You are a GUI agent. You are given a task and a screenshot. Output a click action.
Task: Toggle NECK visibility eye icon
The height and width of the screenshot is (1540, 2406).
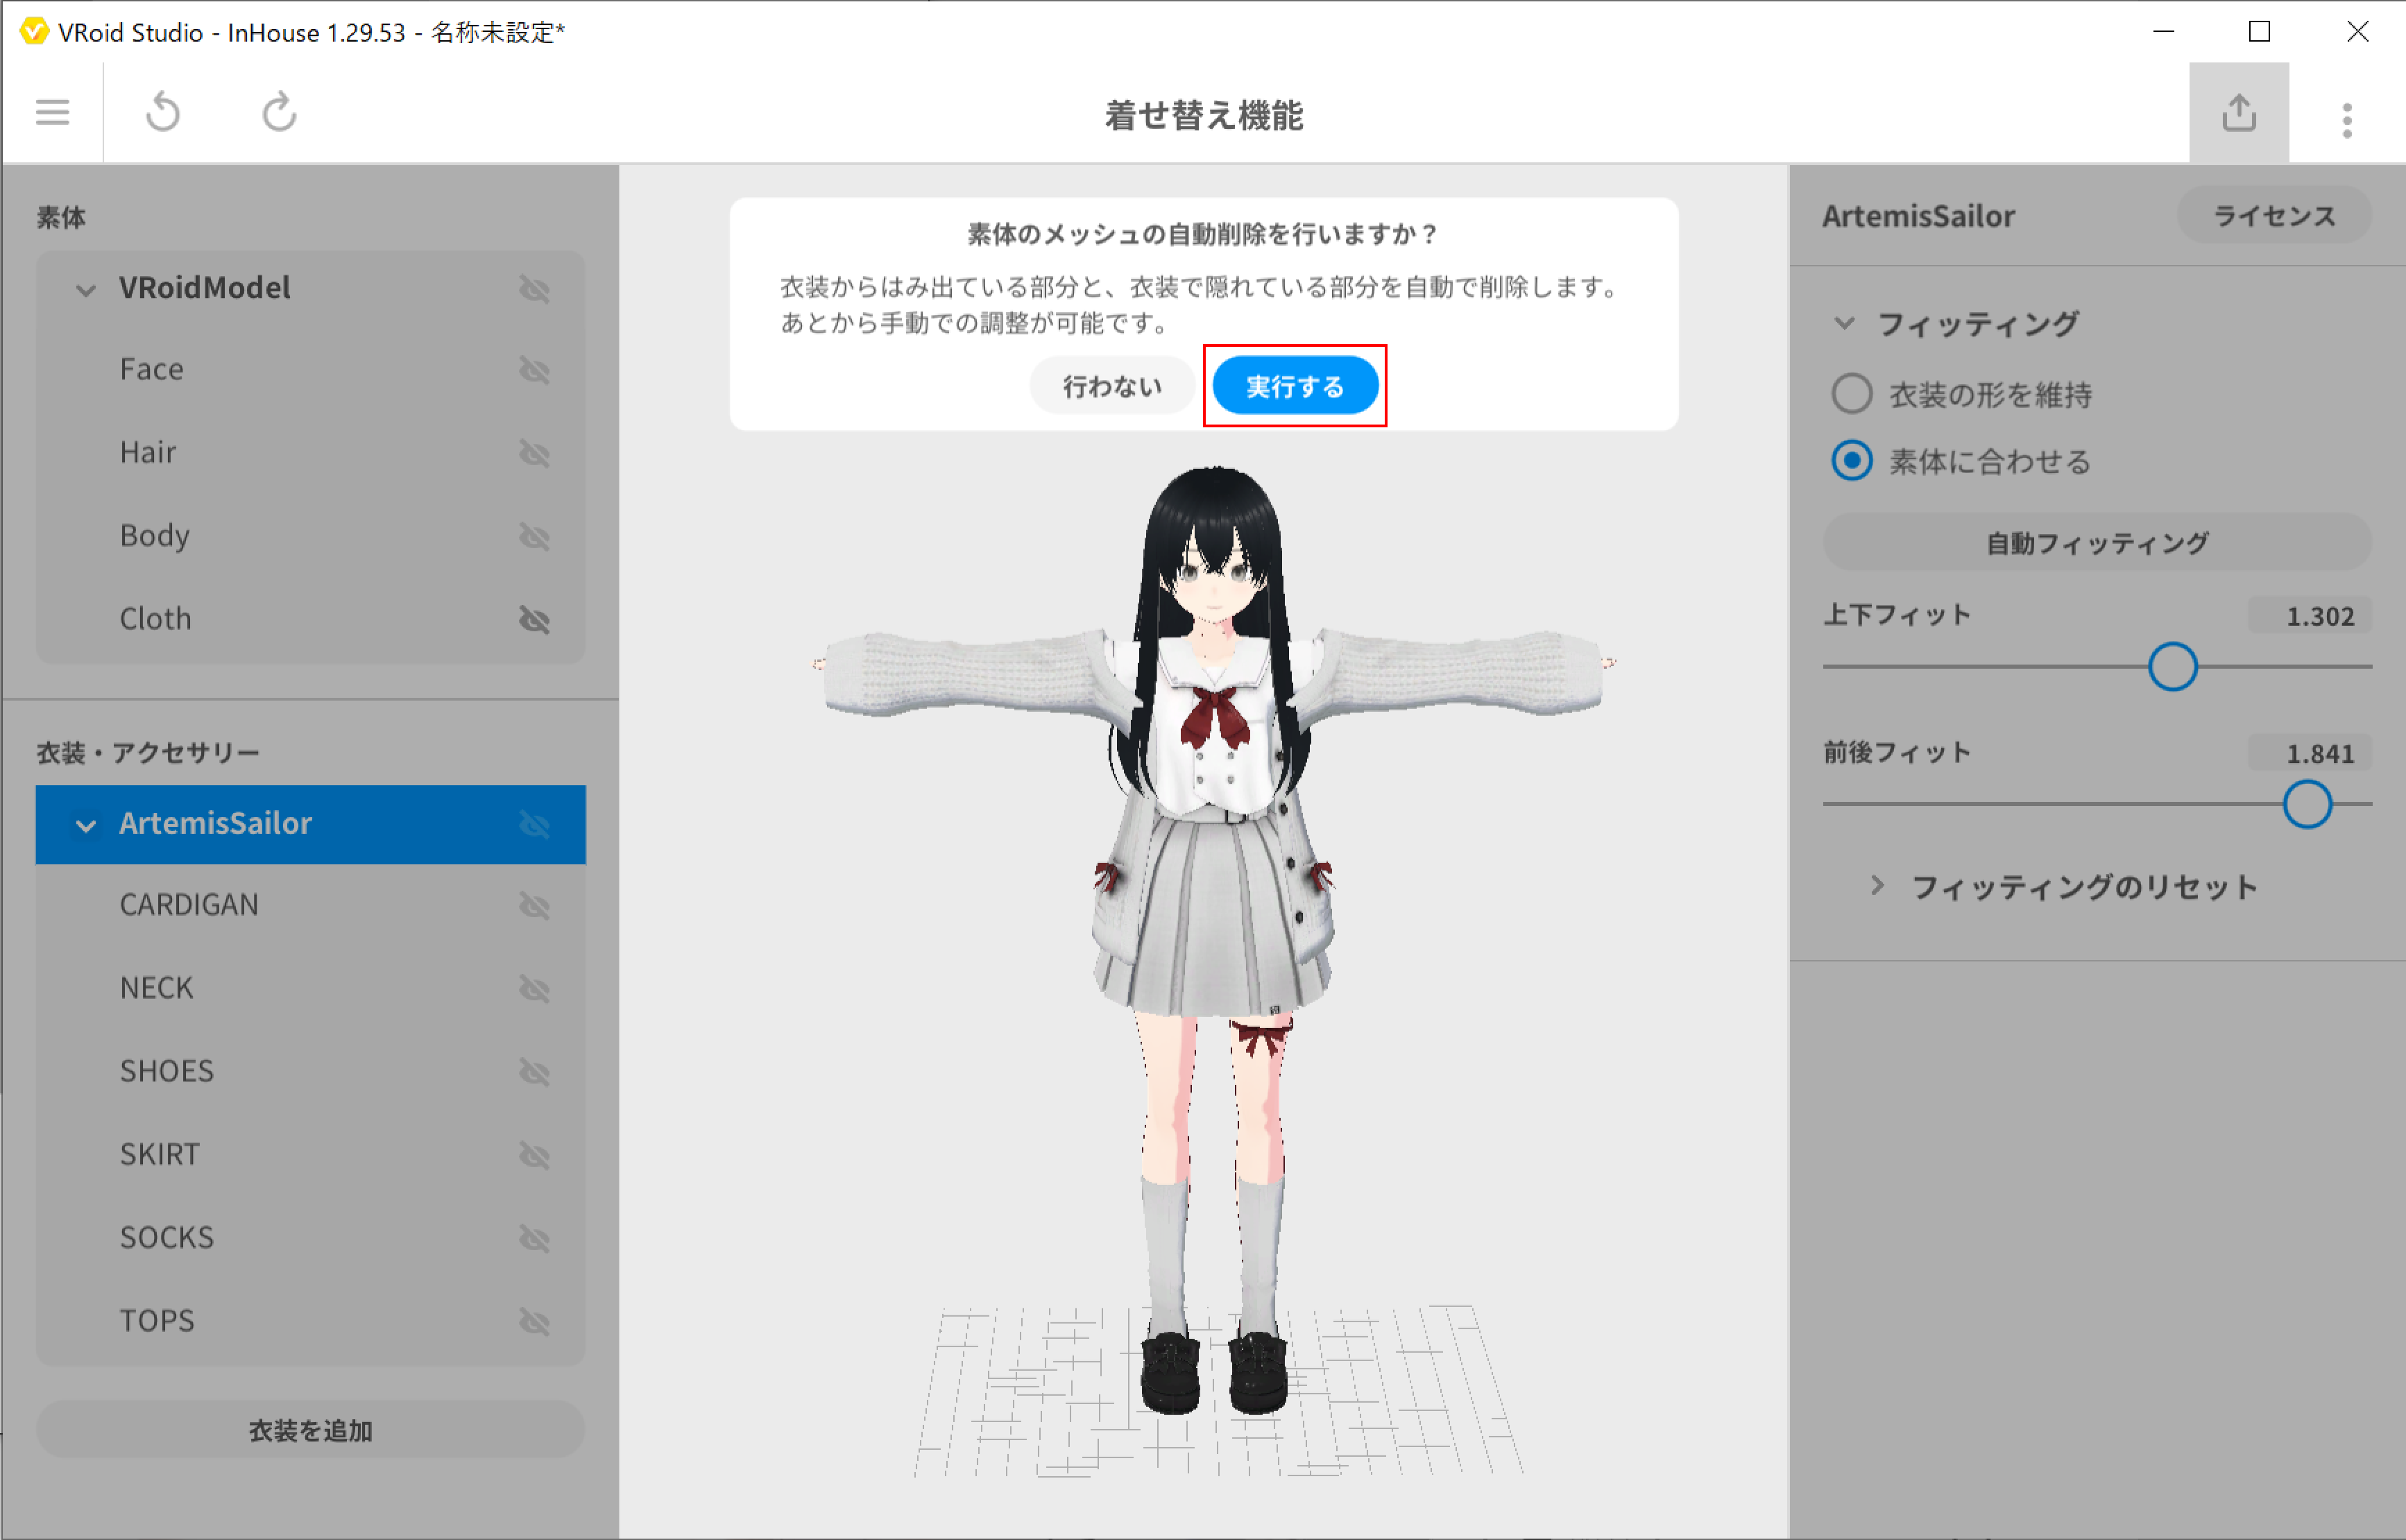coord(535,989)
